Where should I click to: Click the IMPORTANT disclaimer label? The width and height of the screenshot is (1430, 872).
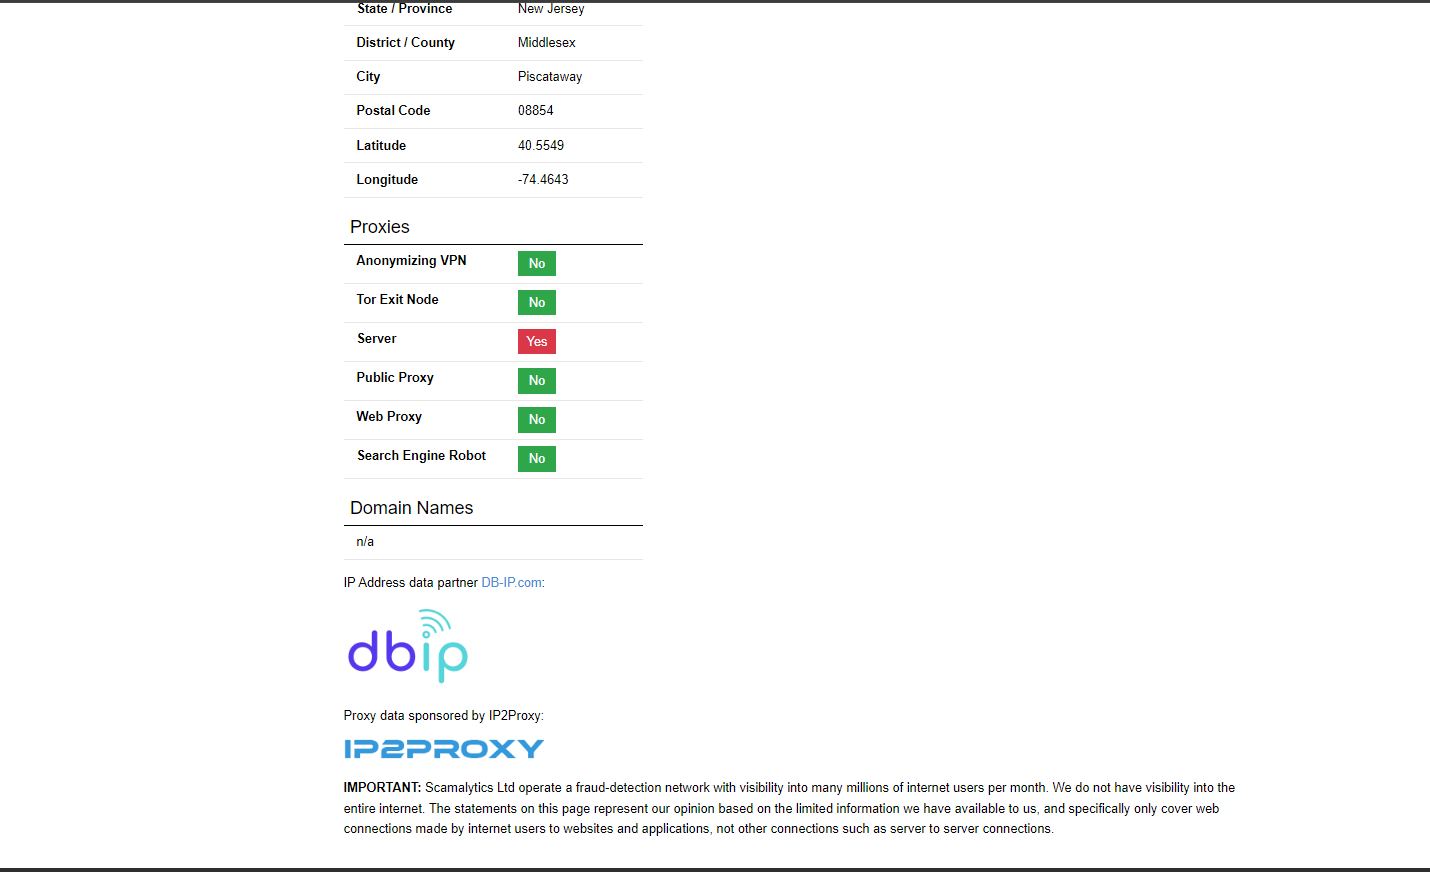pos(382,788)
